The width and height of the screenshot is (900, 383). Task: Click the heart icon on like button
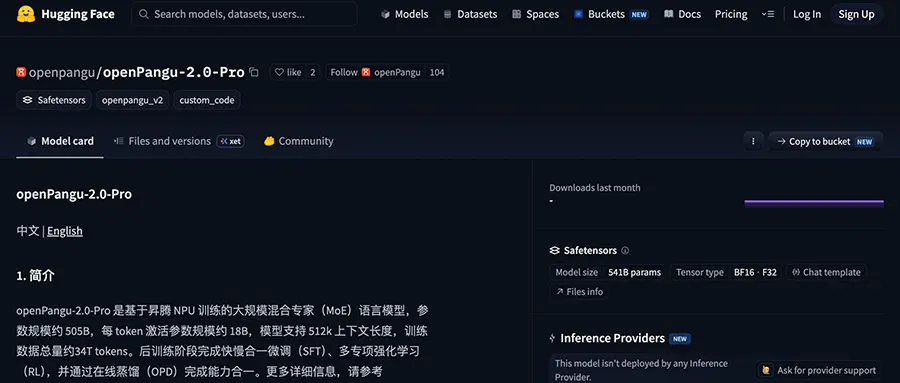coord(279,72)
